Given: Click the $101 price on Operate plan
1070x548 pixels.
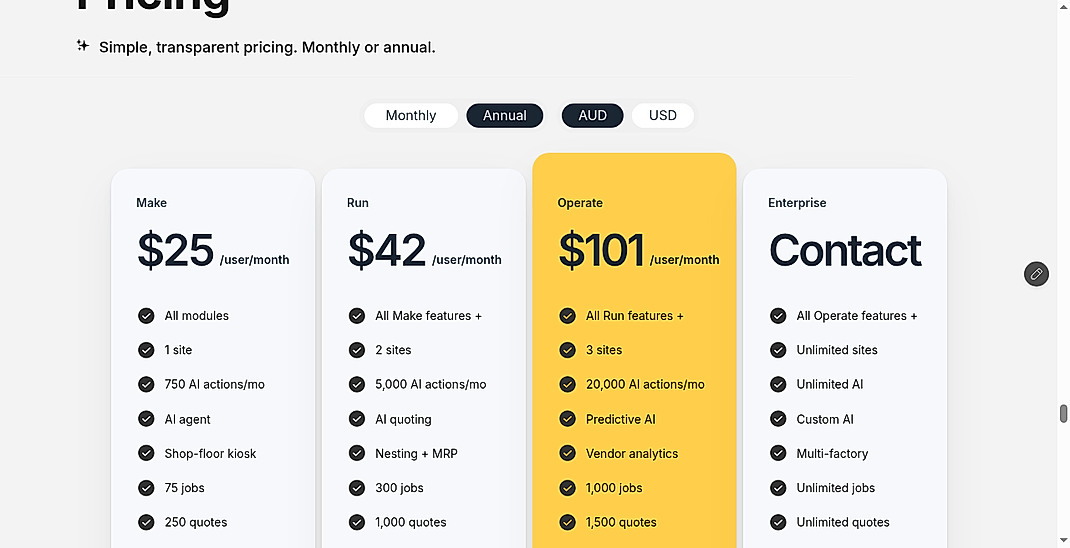Looking at the screenshot, I should (x=601, y=250).
